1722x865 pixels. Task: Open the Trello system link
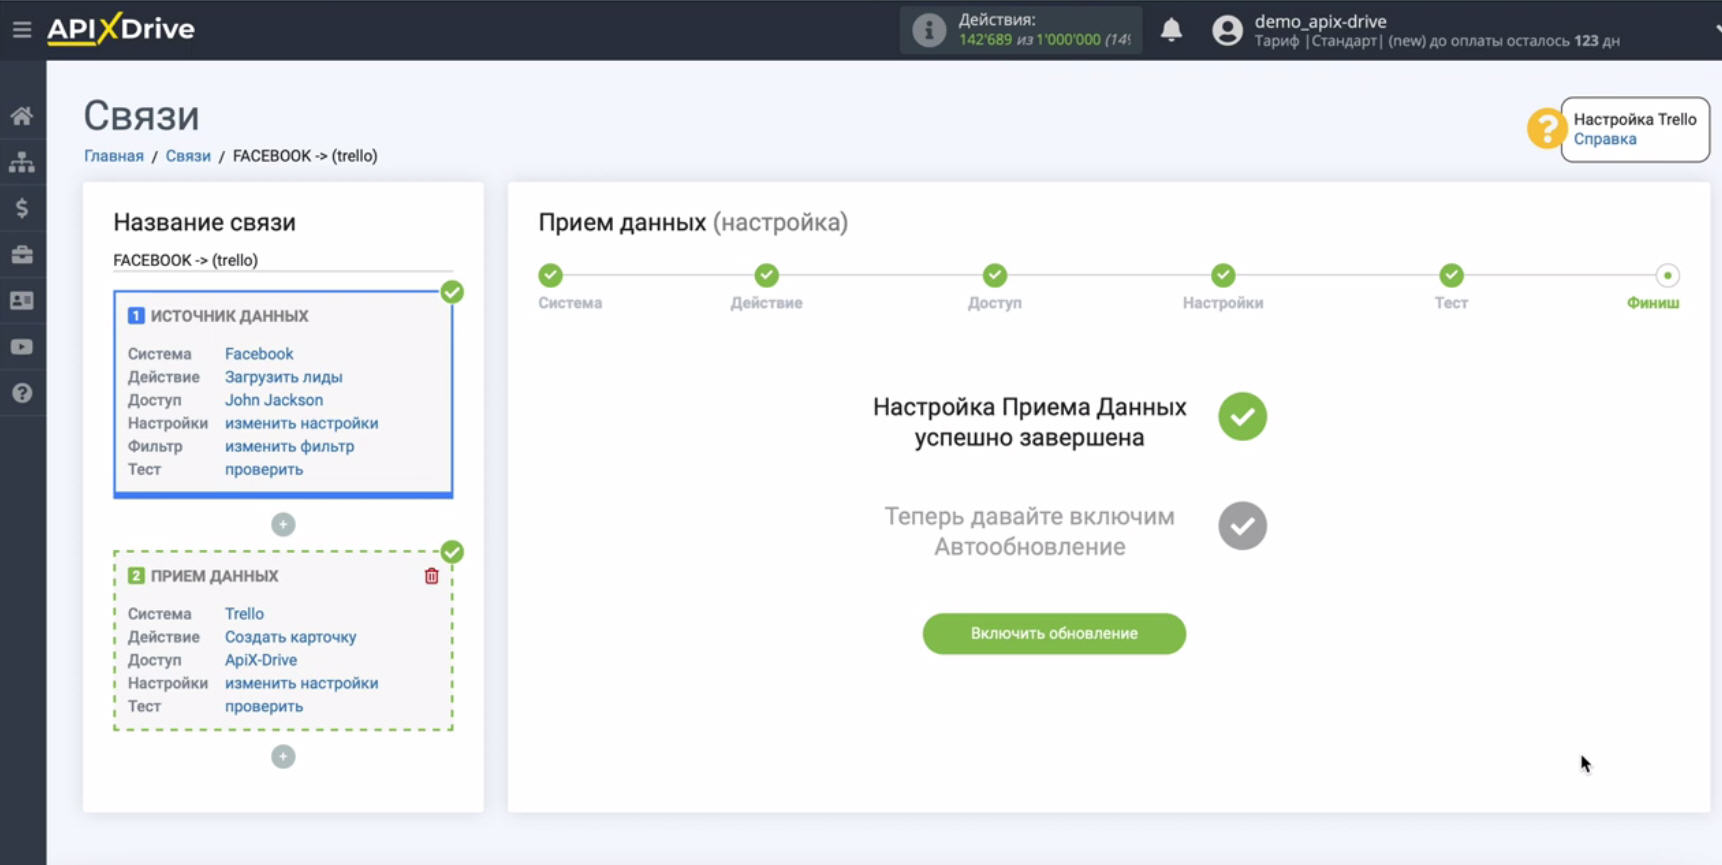245,614
